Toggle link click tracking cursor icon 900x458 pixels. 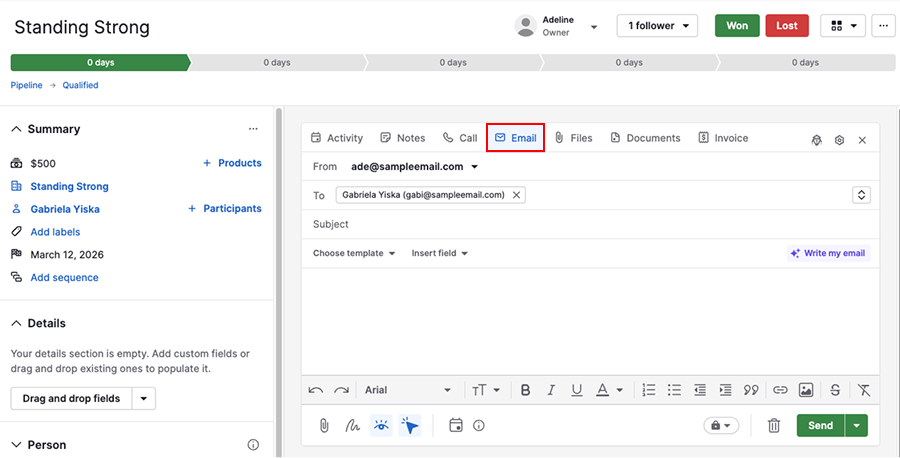tap(410, 426)
